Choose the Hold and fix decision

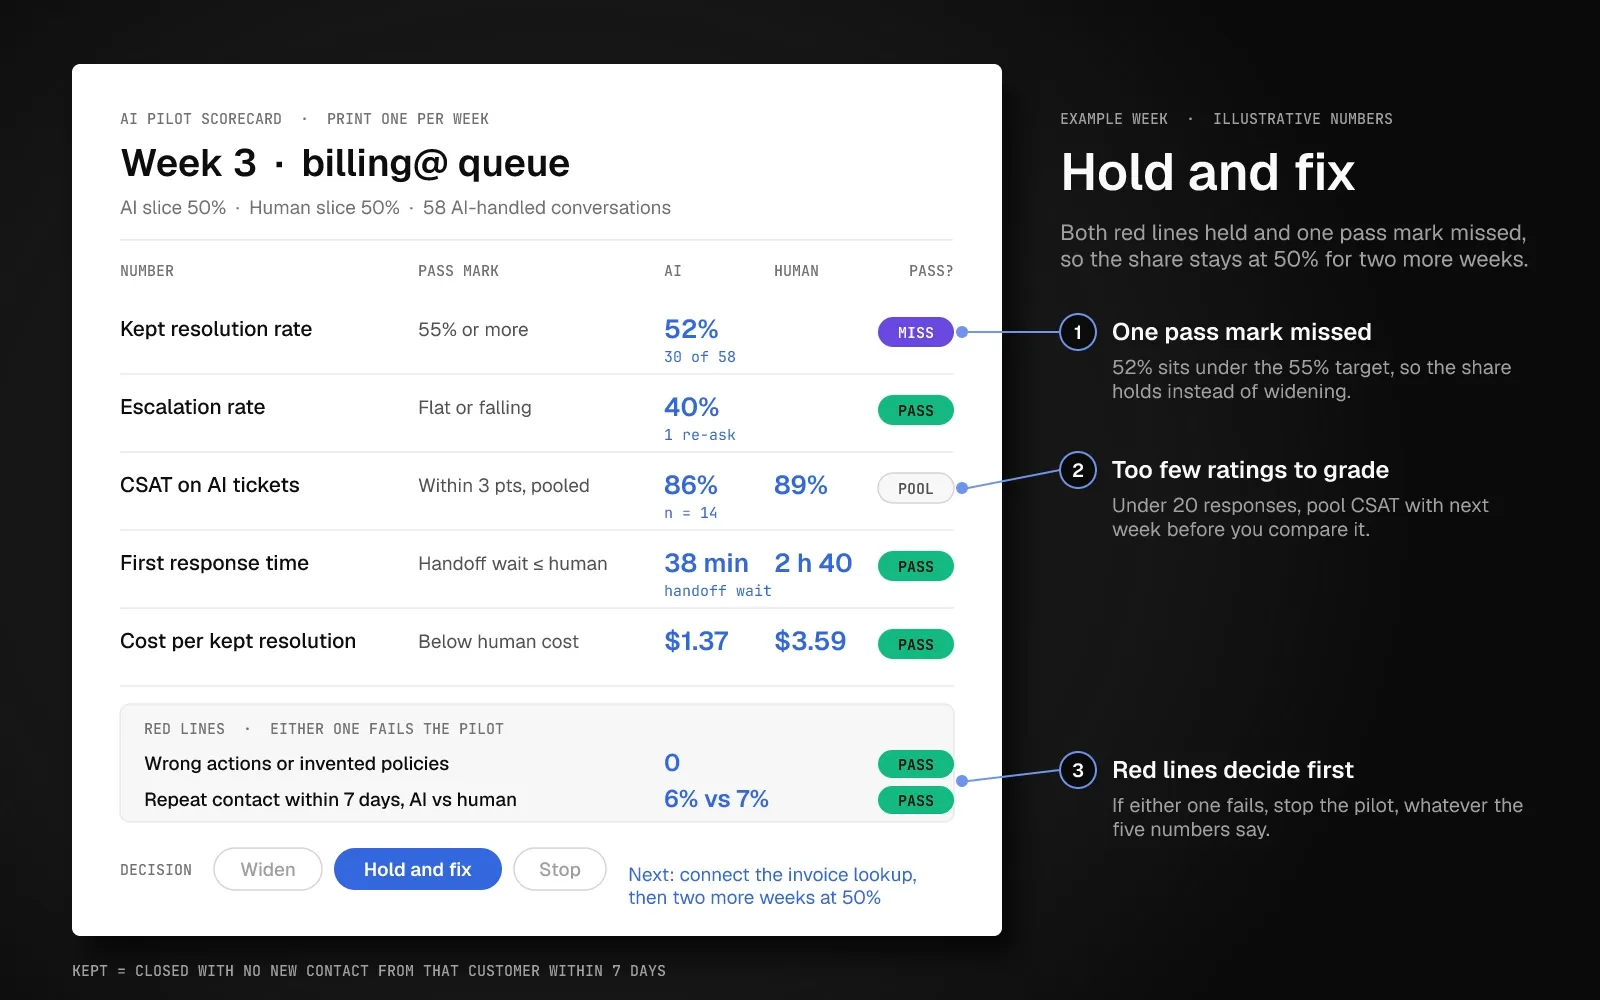(417, 869)
